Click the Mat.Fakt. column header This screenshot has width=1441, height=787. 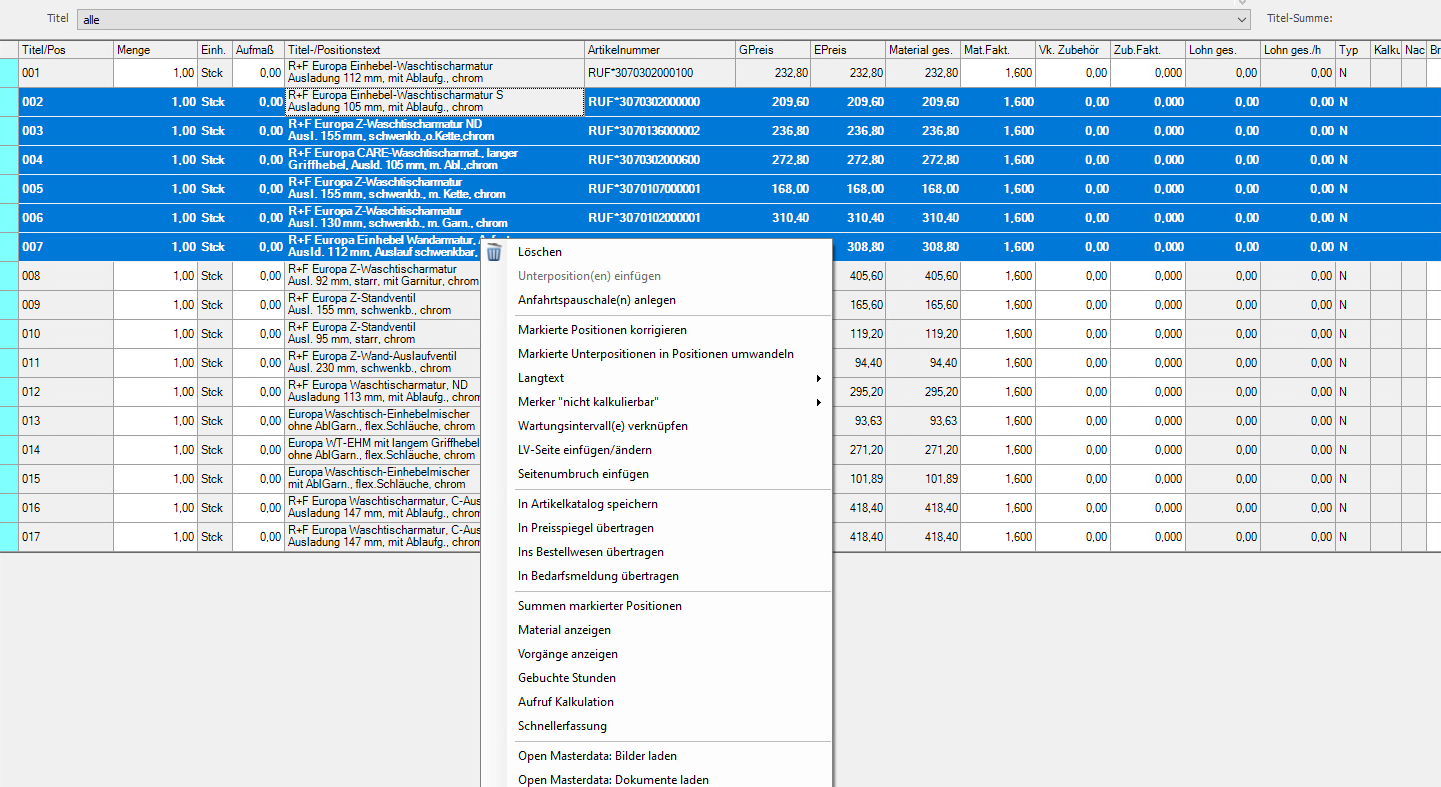pos(998,50)
